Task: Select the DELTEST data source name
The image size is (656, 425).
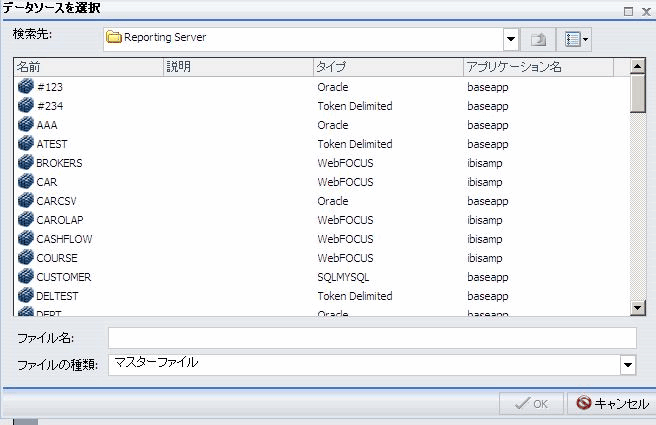Action: 57,296
